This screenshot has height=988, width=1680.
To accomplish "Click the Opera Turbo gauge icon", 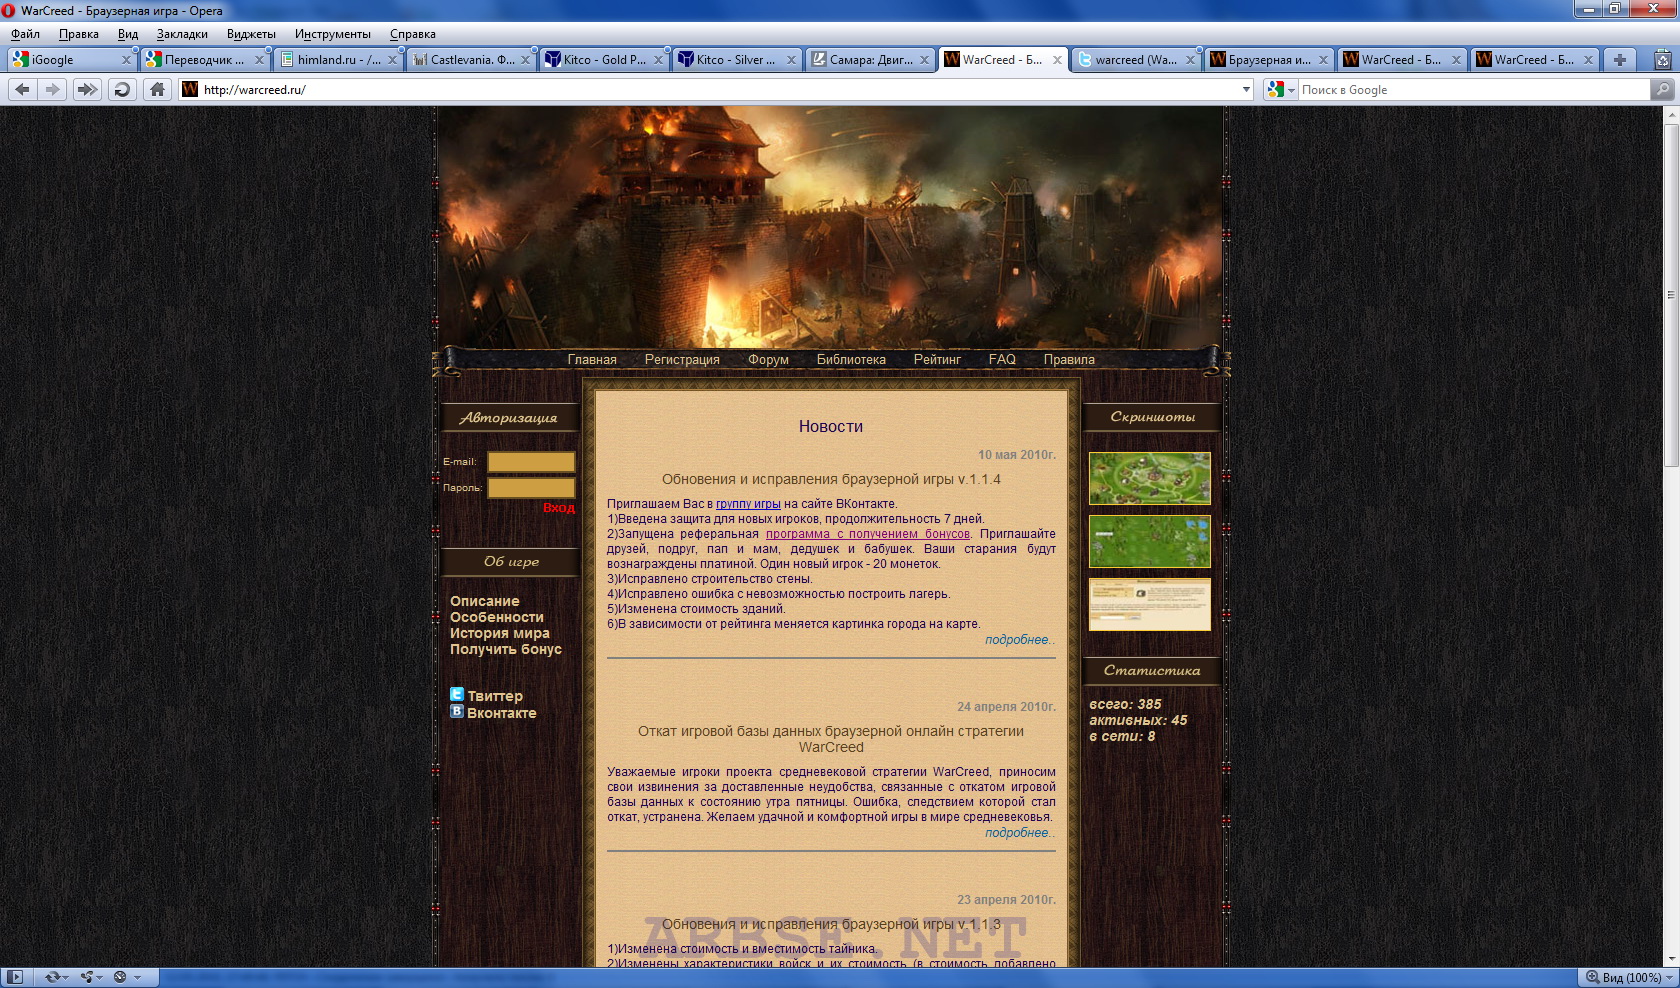I will tap(120, 977).
